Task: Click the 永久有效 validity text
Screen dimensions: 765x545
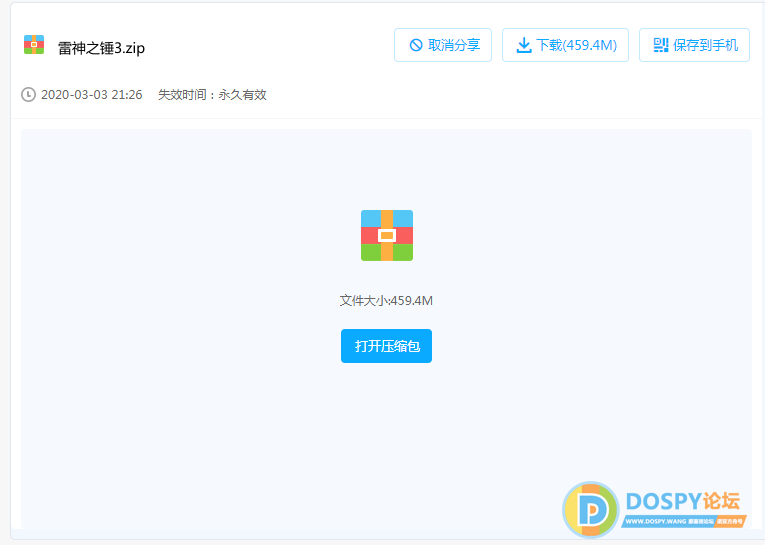Action: pos(242,95)
